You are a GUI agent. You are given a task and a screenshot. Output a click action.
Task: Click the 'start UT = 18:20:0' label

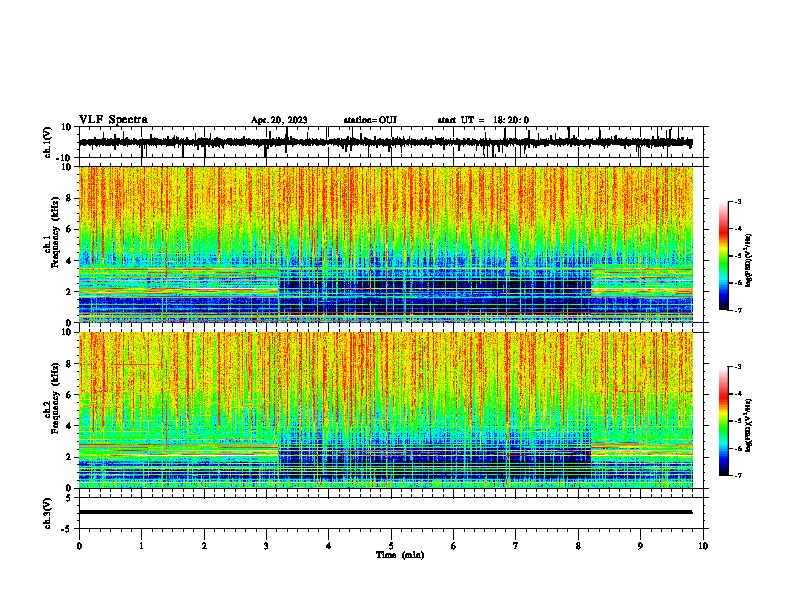(x=483, y=120)
